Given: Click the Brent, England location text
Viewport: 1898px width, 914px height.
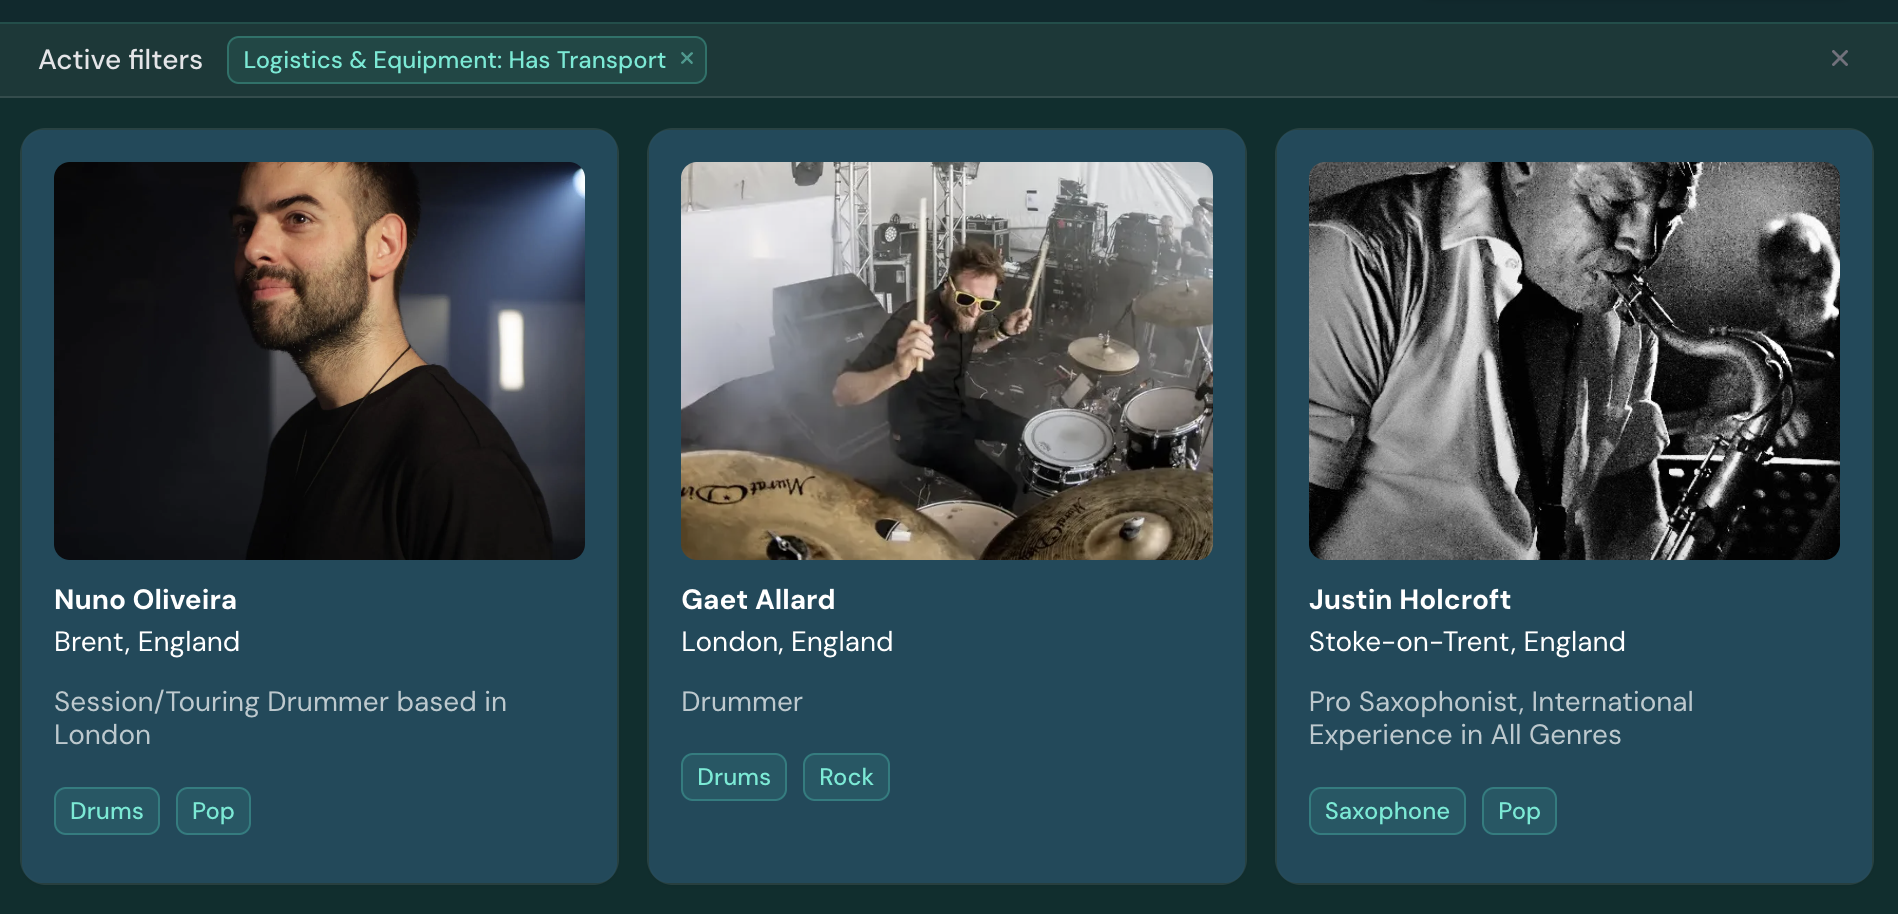Looking at the screenshot, I should [x=147, y=642].
